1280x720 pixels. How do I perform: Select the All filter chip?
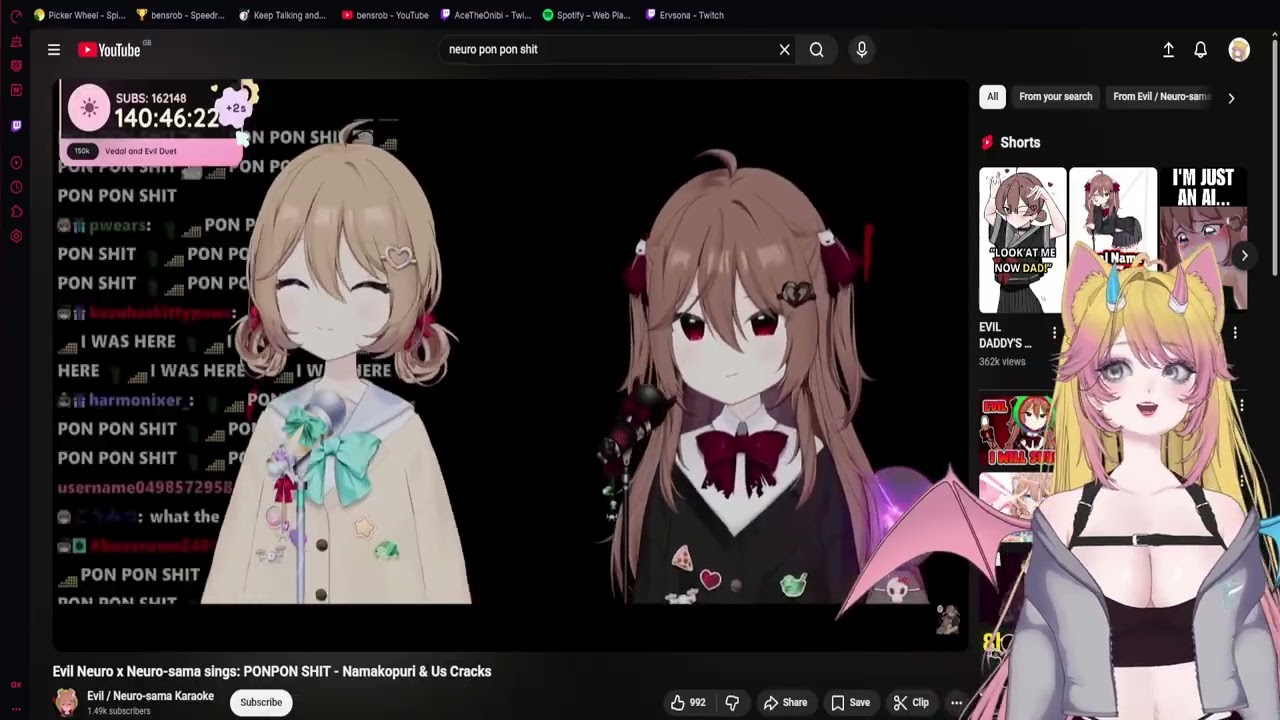tap(992, 97)
